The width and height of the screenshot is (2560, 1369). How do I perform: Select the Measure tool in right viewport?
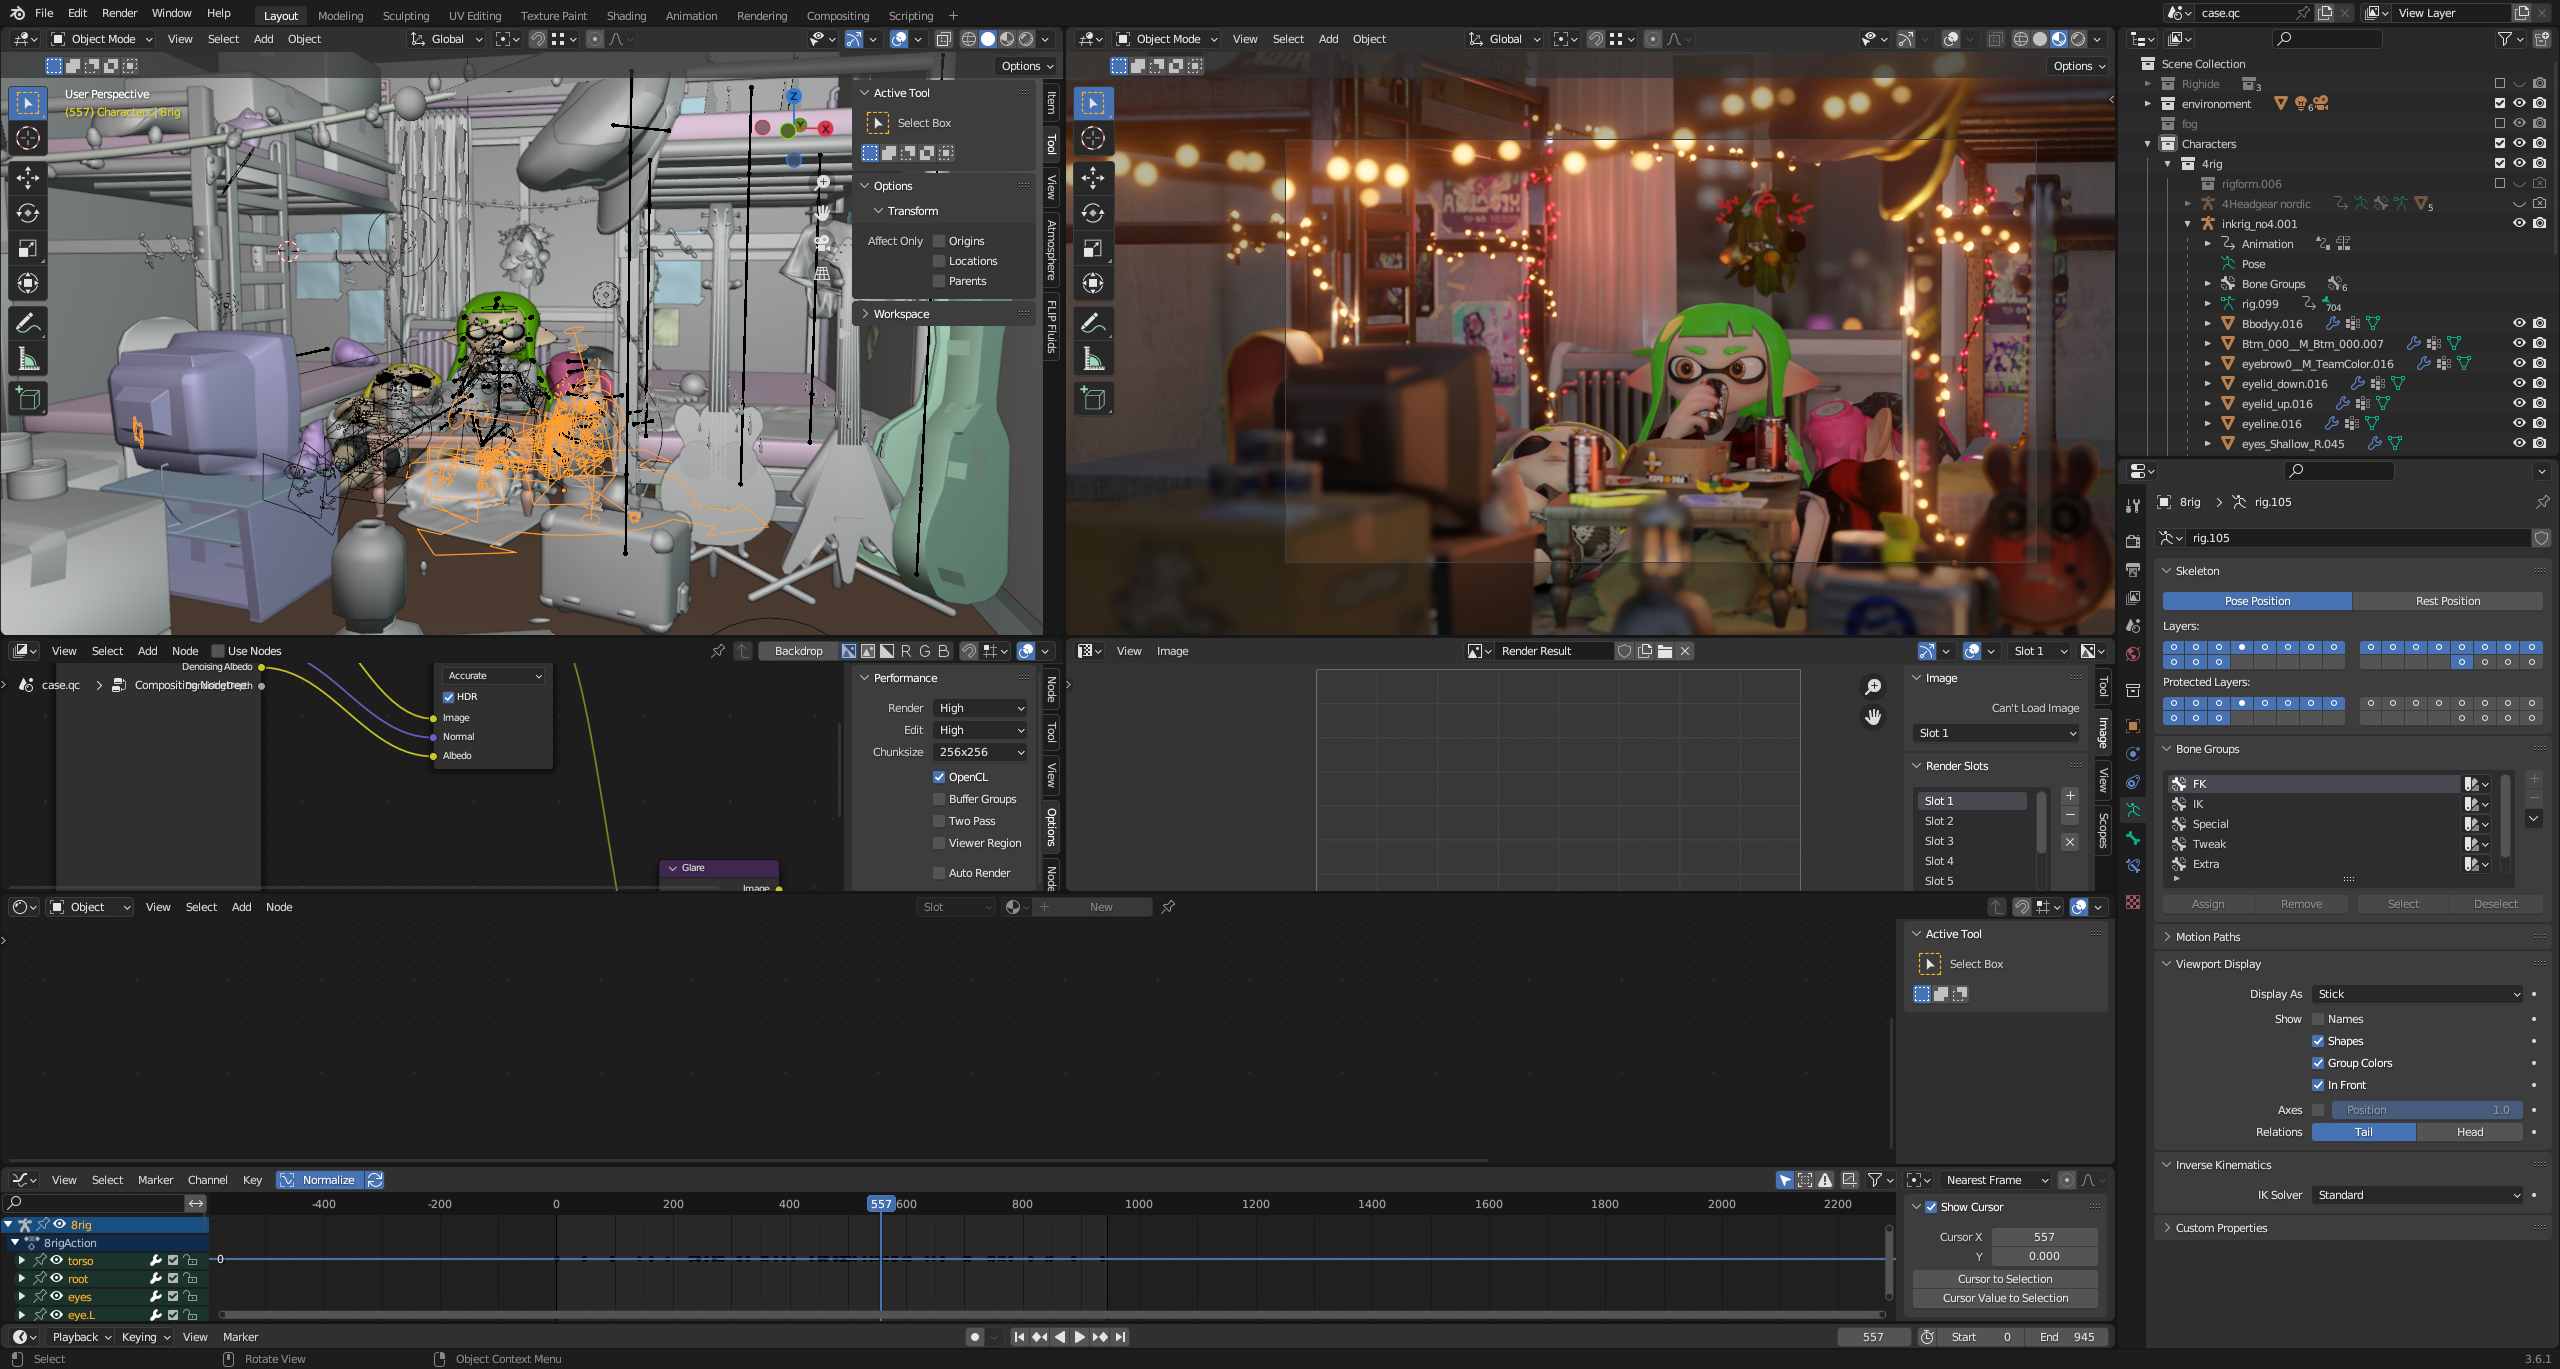(1093, 358)
